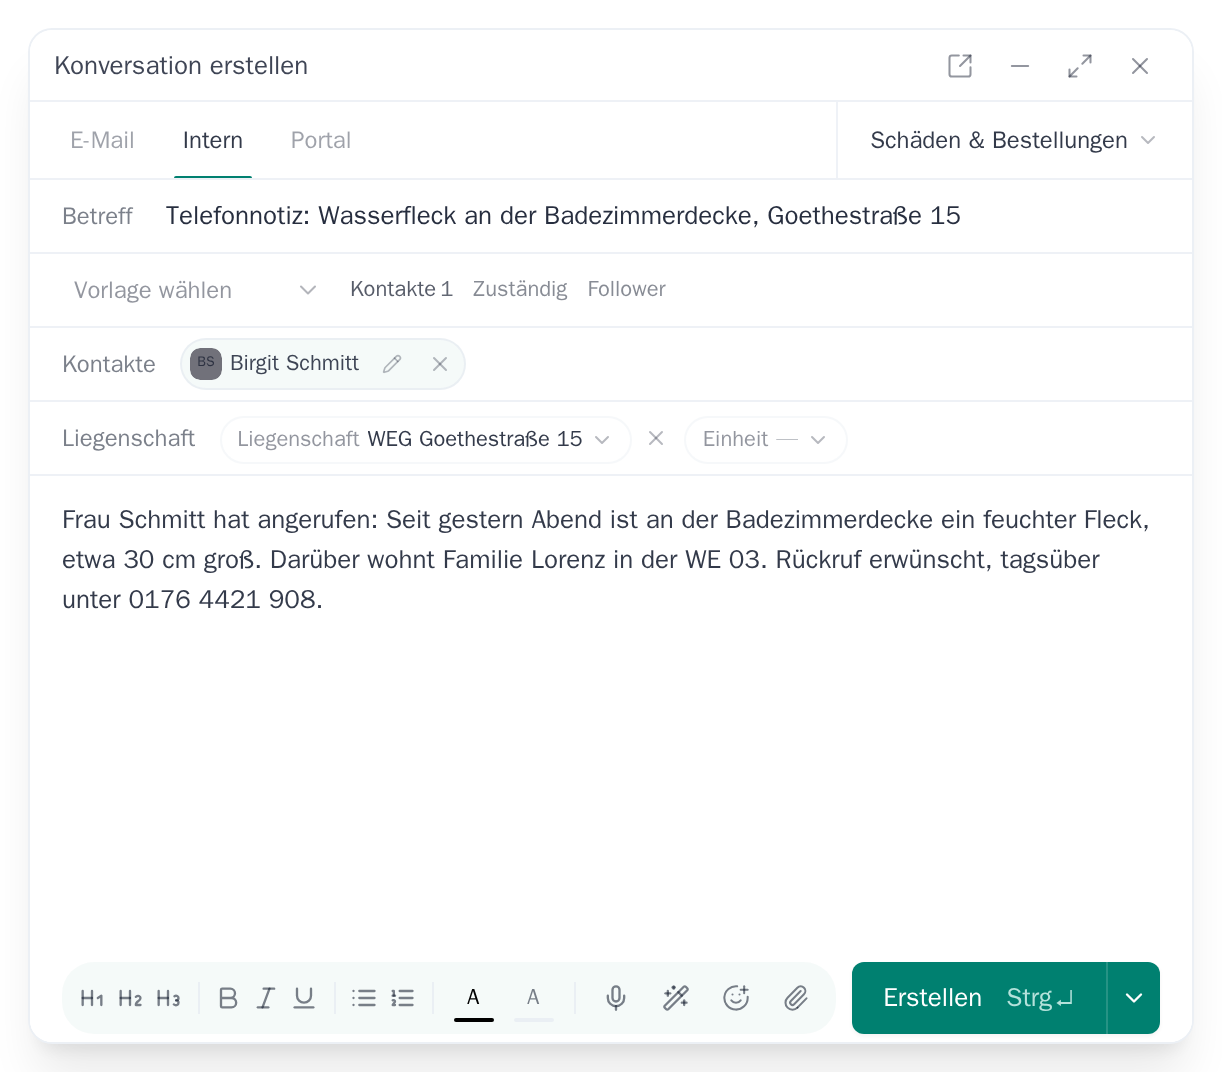
Task: Open the AI magic wand assistant
Action: [676, 998]
